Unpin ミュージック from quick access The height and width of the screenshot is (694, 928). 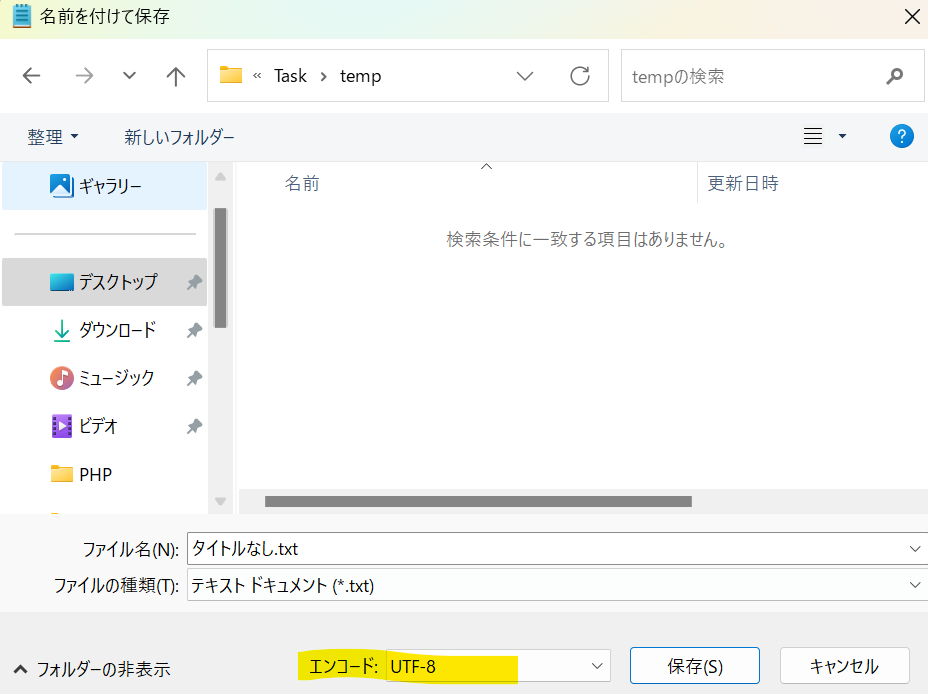193,377
